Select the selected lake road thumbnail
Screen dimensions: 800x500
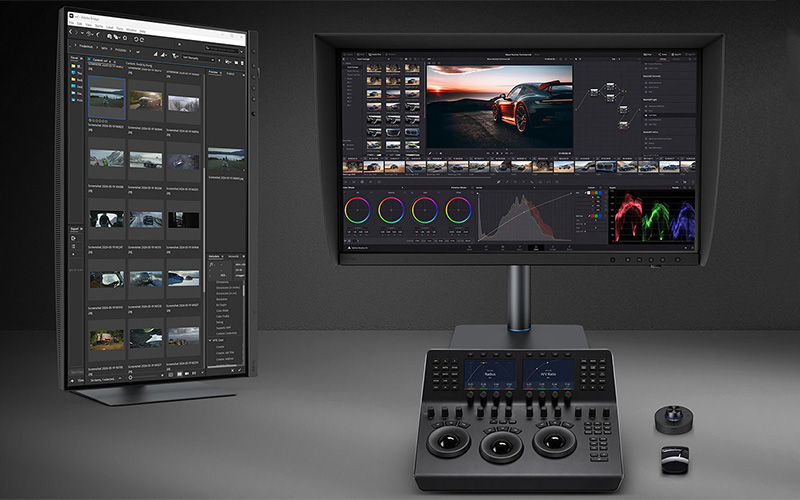107,98
